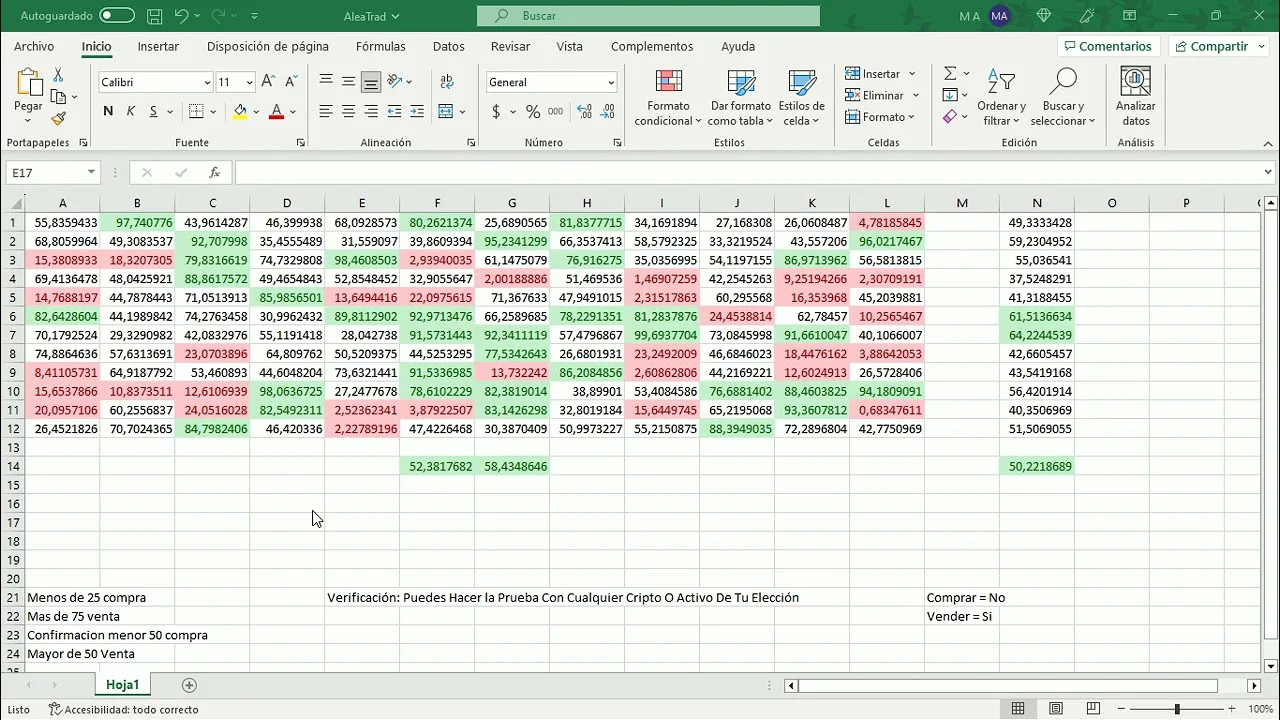This screenshot has height=720, width=1280.
Task: Toggle bold formatting with N button
Action: 108,112
